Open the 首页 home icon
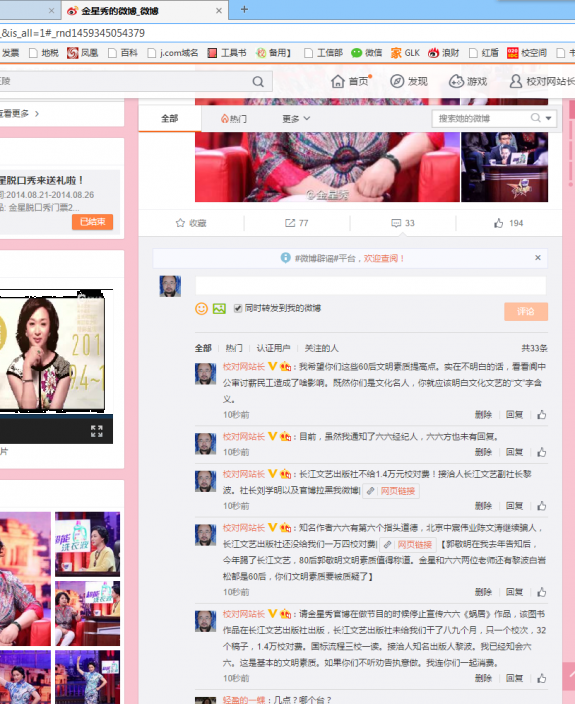 click(338, 81)
